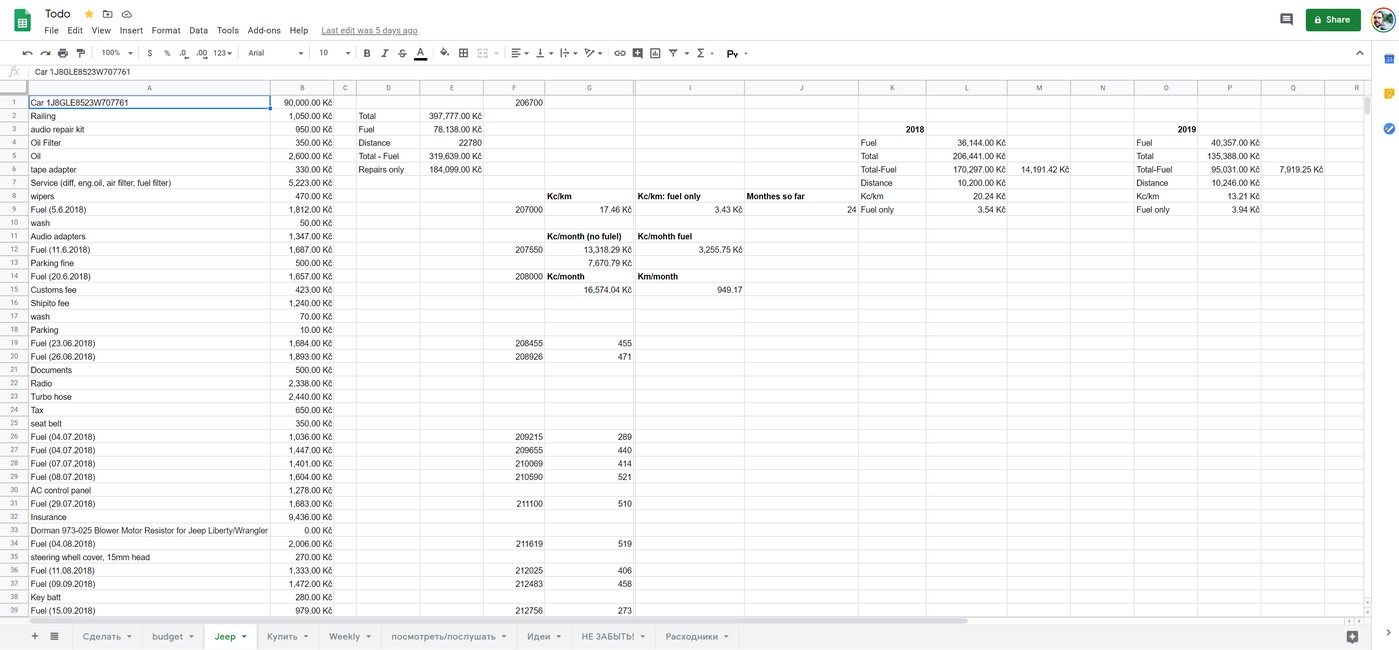Open the Format menu

pos(166,31)
